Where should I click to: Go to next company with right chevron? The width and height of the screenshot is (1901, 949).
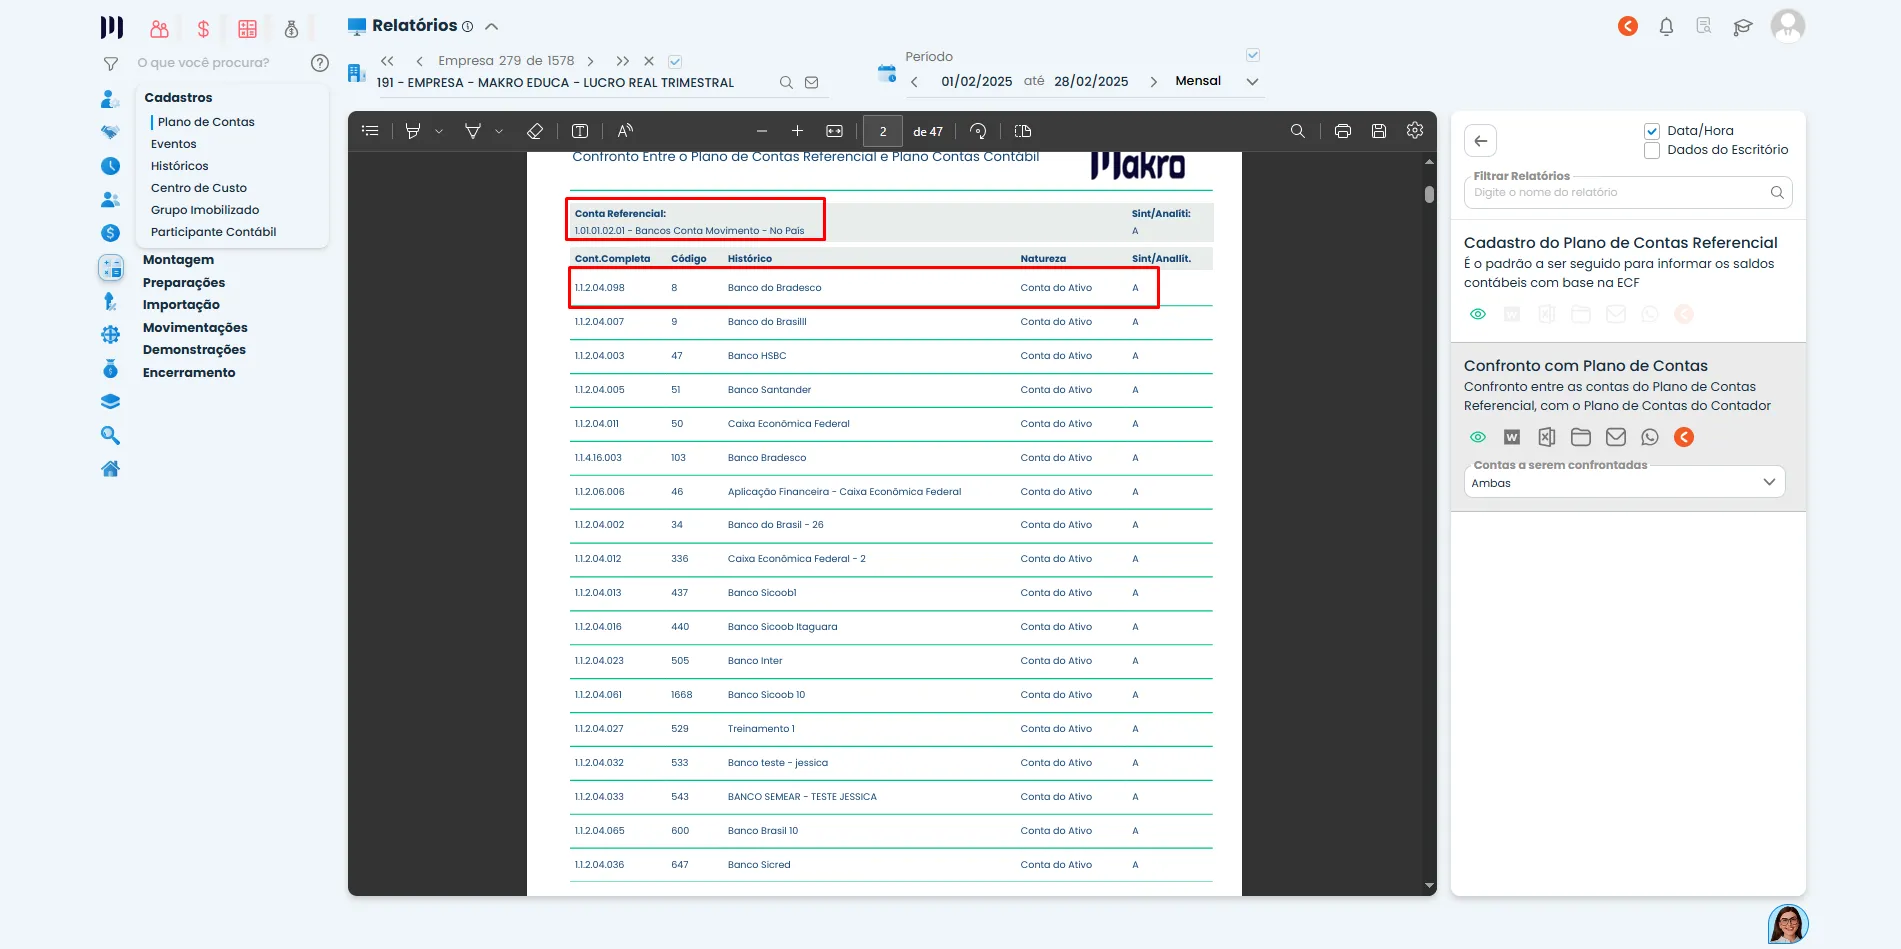[591, 61]
